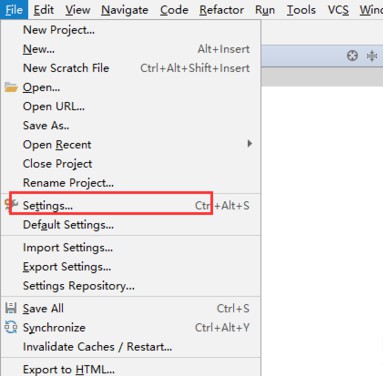Click the Synchronize refresh arrows icon
Screen dimensions: 383x376
pos(11,327)
